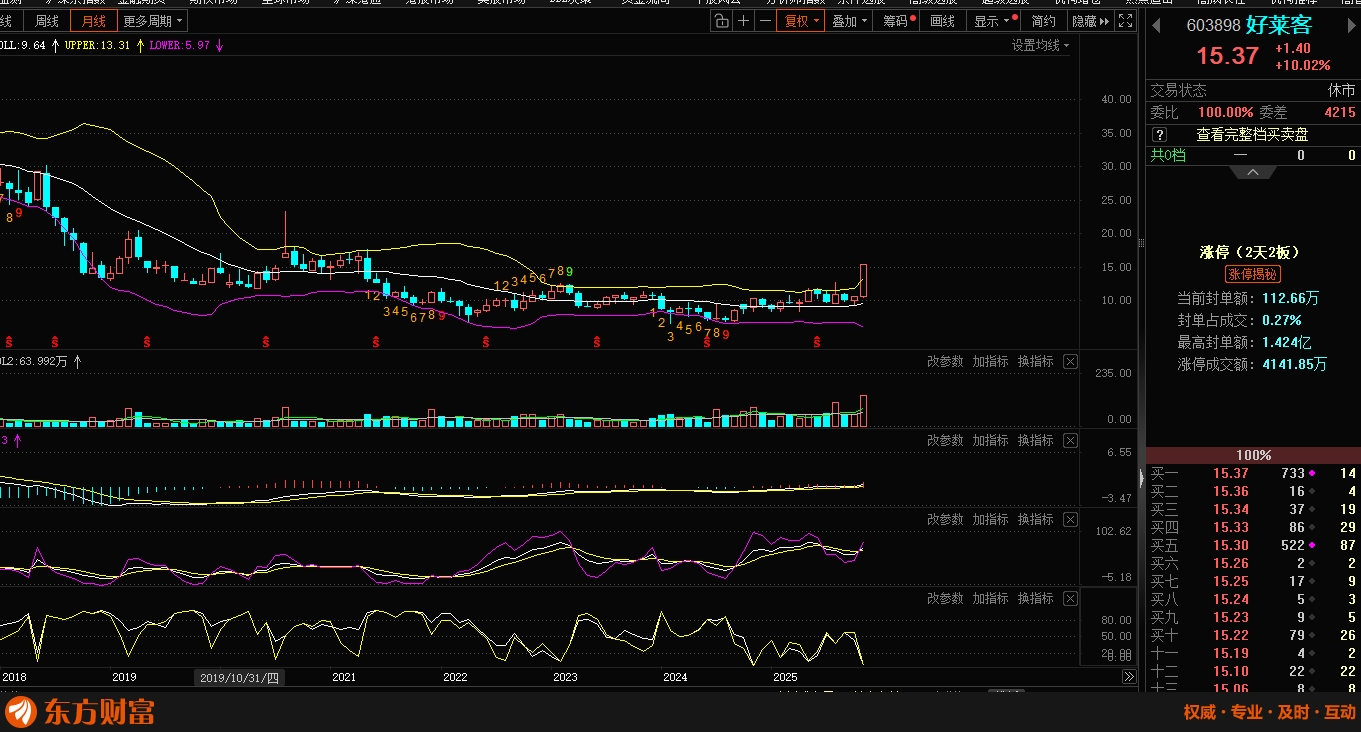Click the question mark help icon
Viewport: 1361px width, 732px height.
1159,134
